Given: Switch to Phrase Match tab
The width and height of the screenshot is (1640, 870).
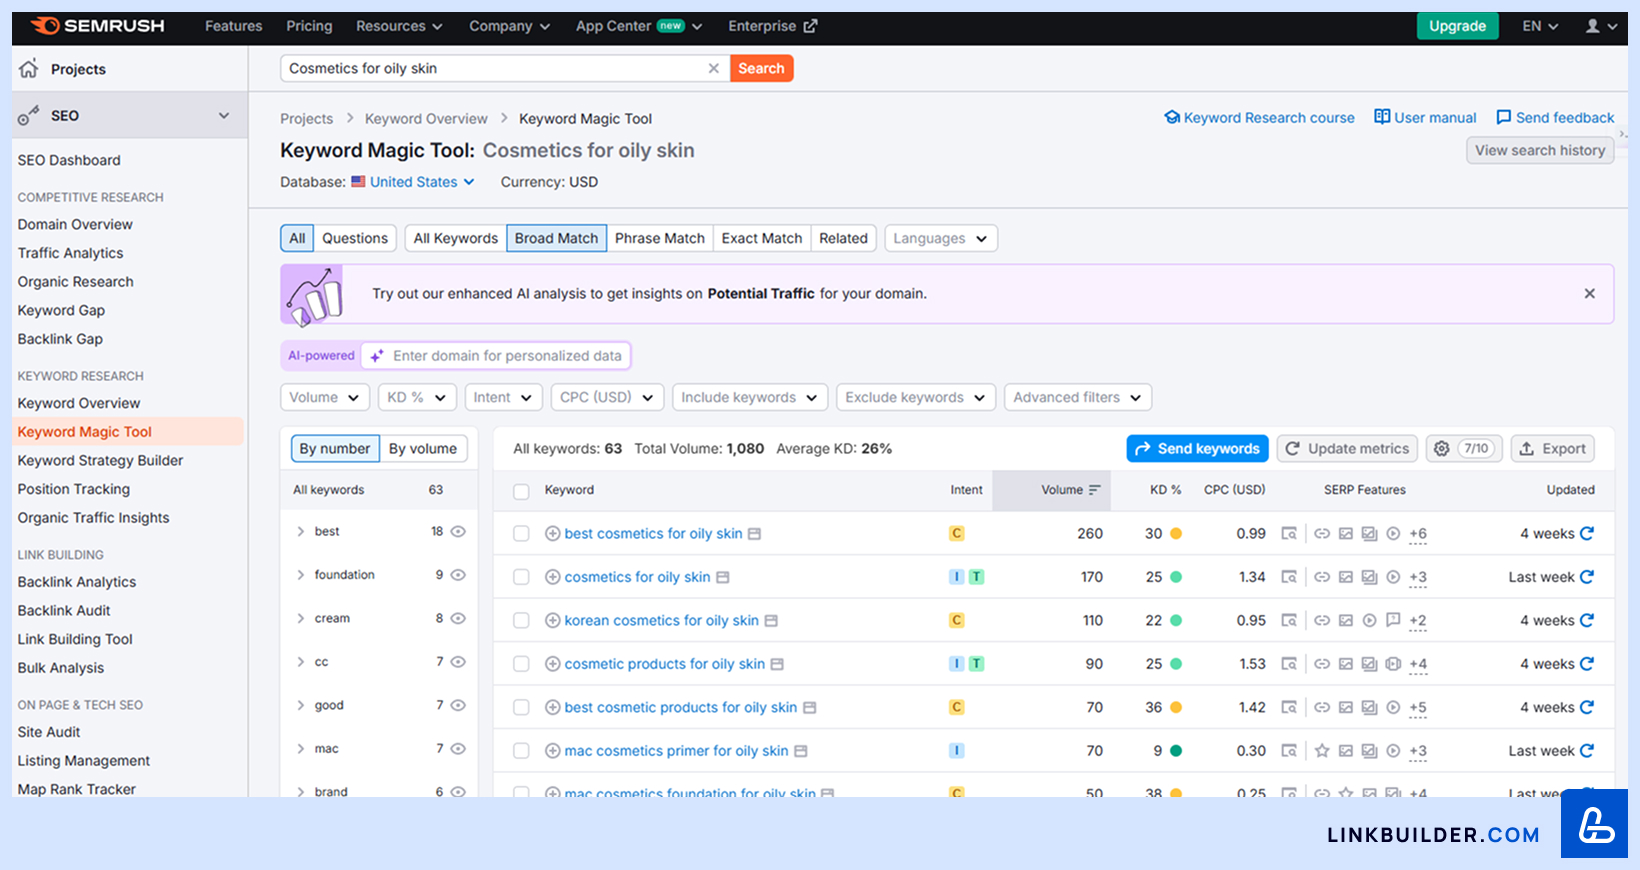Looking at the screenshot, I should pos(660,238).
